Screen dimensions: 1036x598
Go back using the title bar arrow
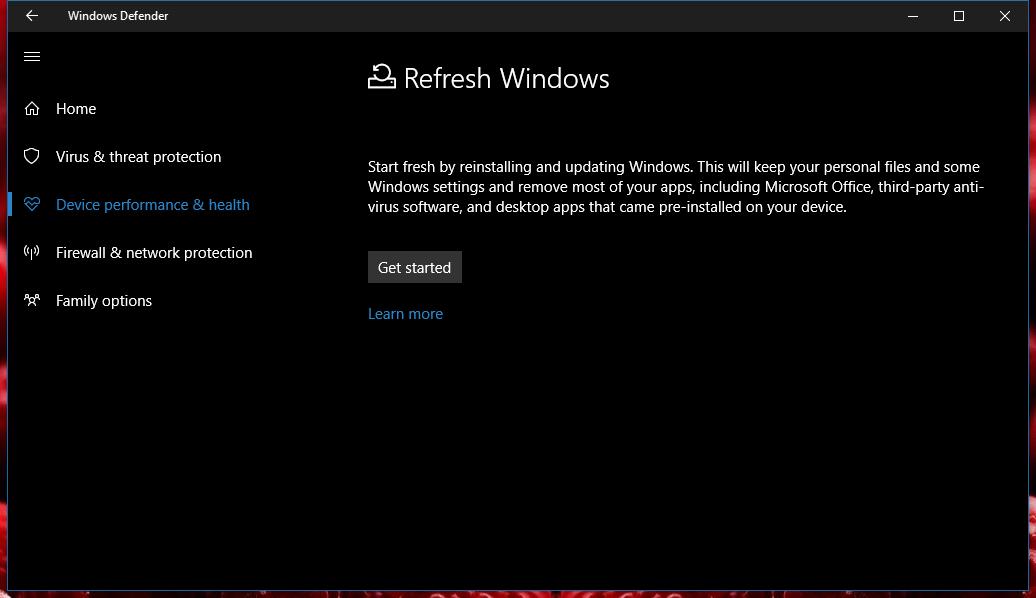32,16
